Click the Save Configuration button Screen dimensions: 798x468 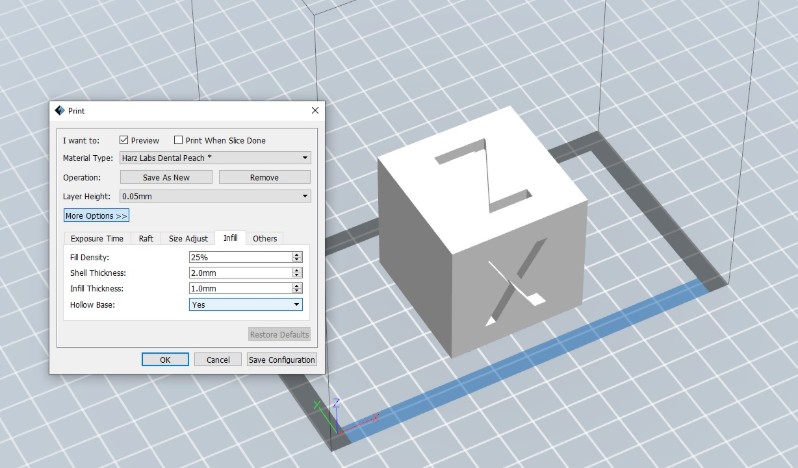(x=282, y=360)
